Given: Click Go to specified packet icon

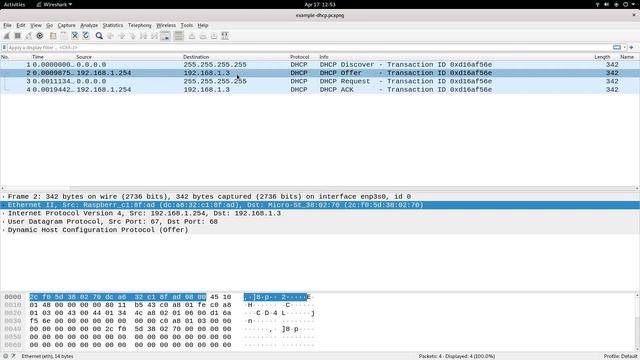Looking at the screenshot, I should click(133, 36).
